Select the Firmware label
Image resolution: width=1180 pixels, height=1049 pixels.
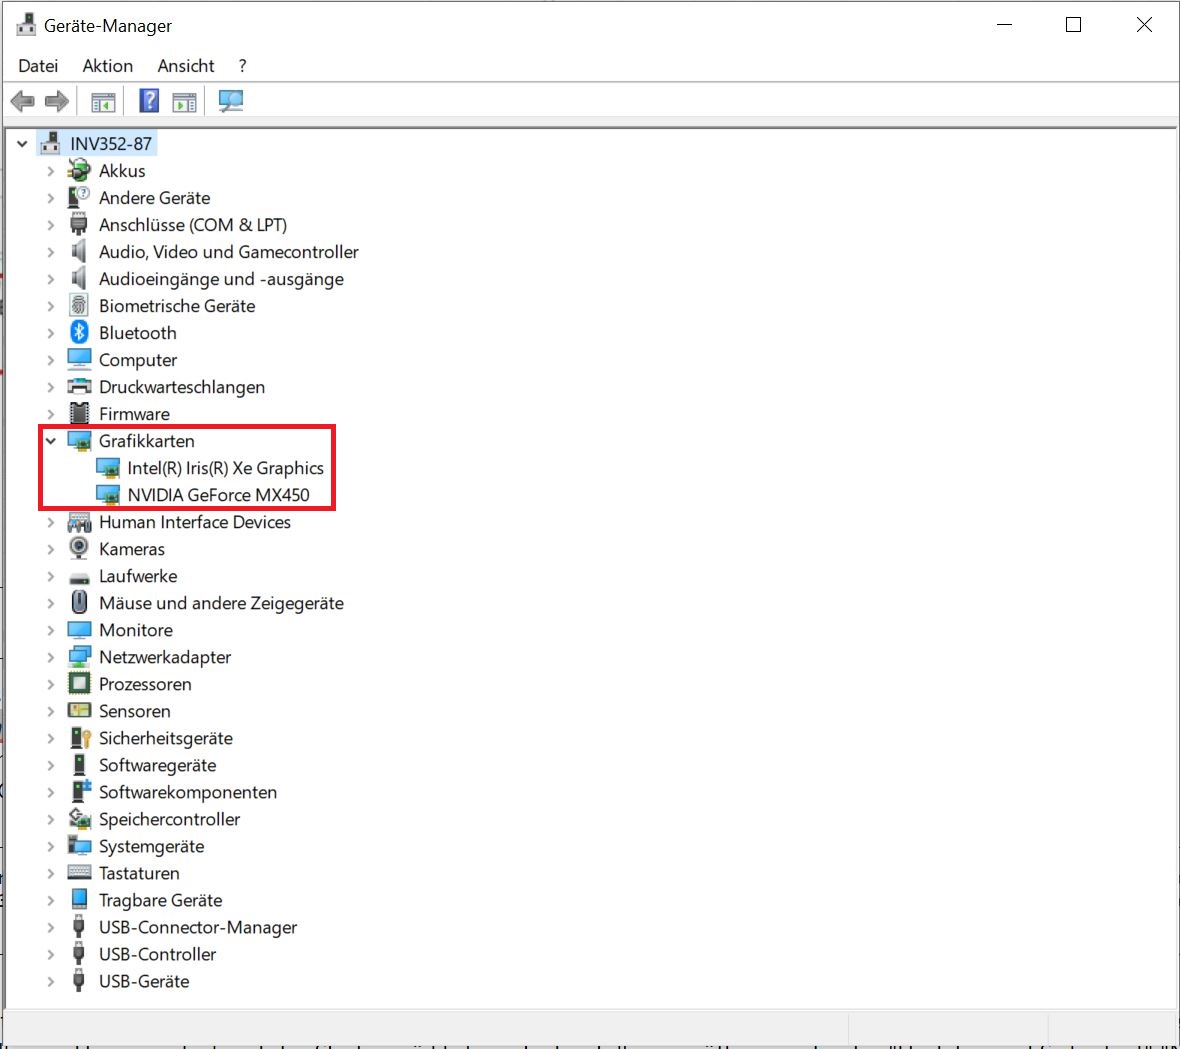click(134, 414)
